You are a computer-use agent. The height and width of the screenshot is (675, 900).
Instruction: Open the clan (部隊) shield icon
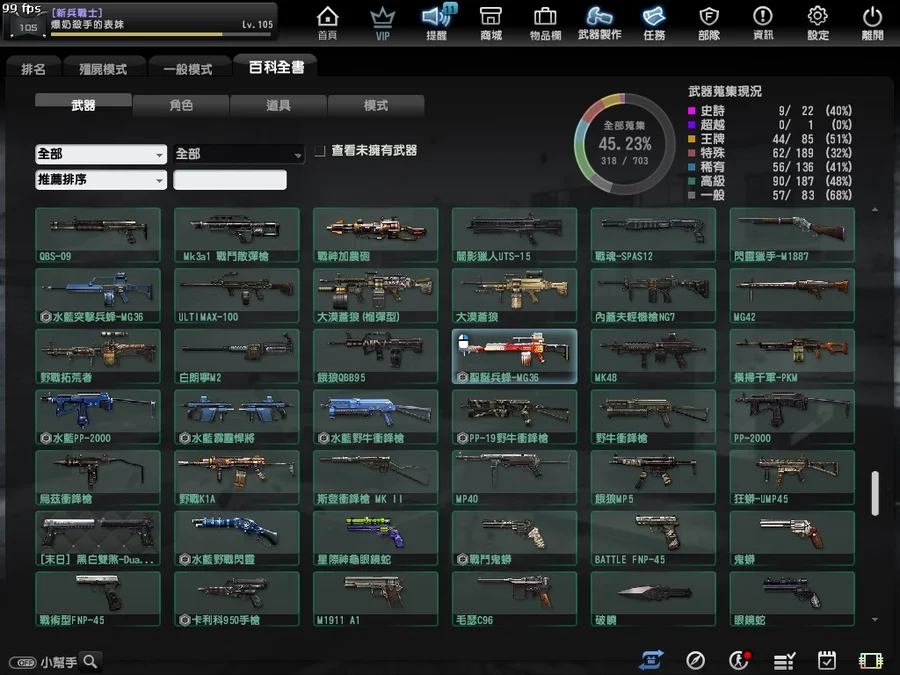[x=709, y=23]
